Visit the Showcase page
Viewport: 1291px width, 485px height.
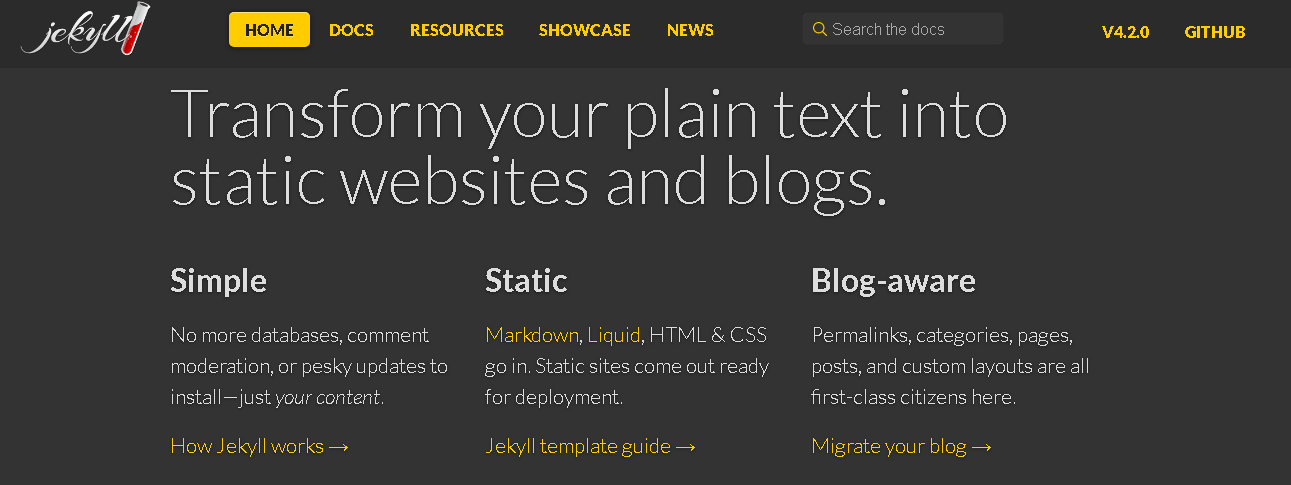585,30
